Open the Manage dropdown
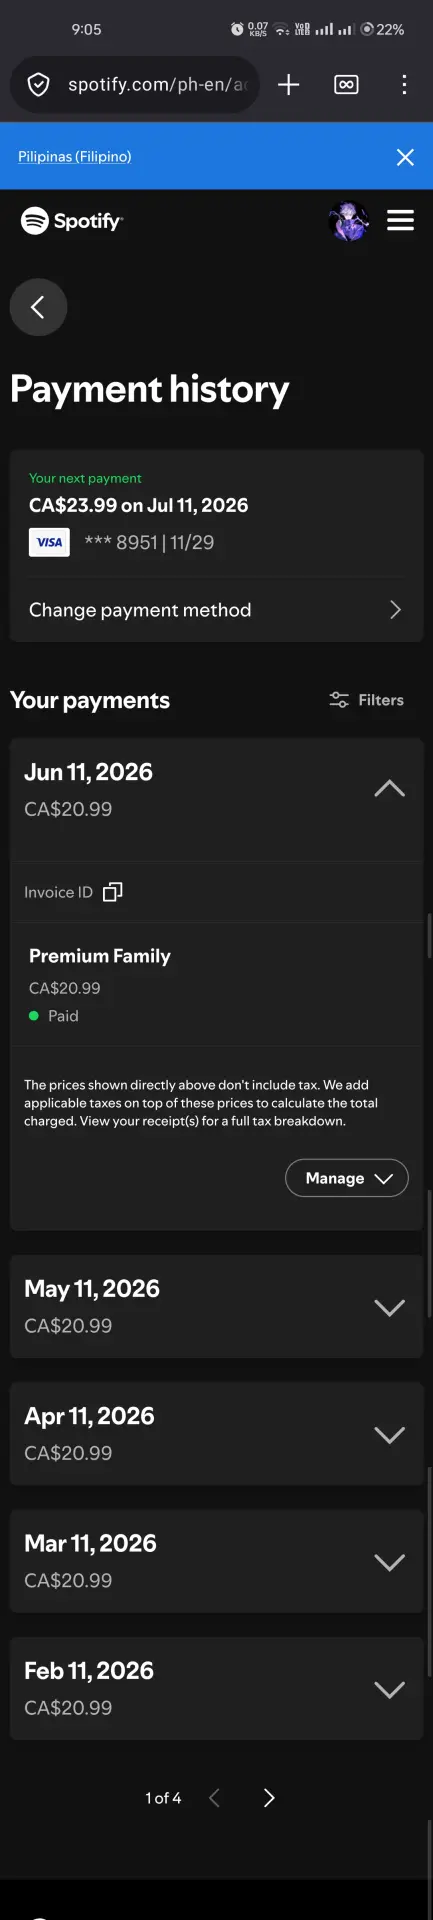This screenshot has height=1920, width=433. coord(347,1178)
